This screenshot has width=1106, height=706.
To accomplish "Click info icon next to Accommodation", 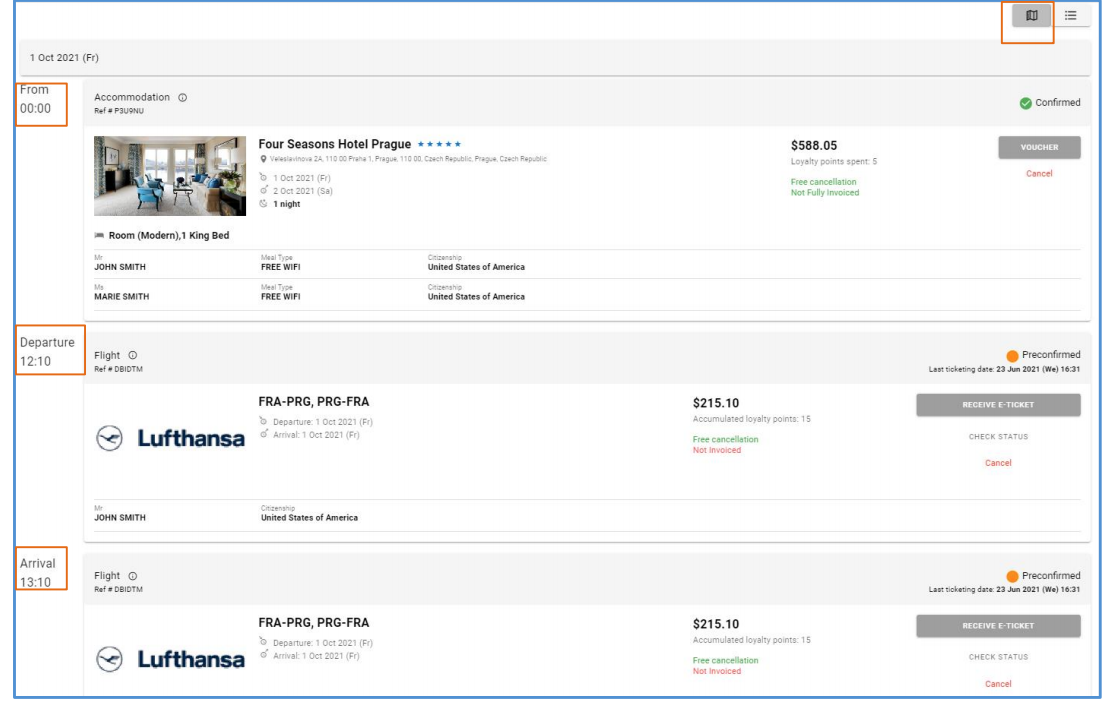I will coord(183,97).
